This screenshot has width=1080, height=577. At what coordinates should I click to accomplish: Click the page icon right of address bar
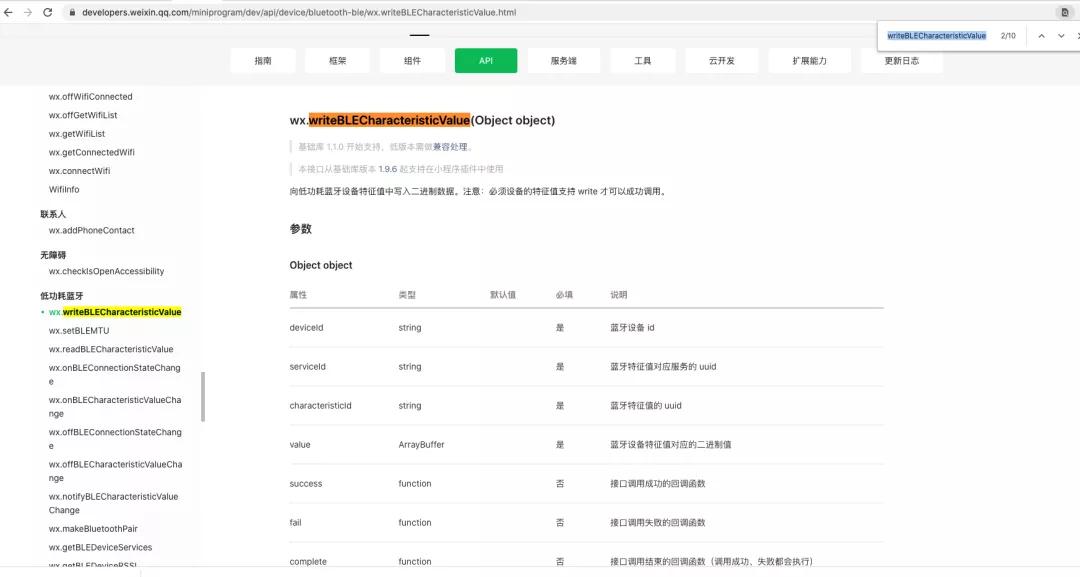coord(1065,12)
